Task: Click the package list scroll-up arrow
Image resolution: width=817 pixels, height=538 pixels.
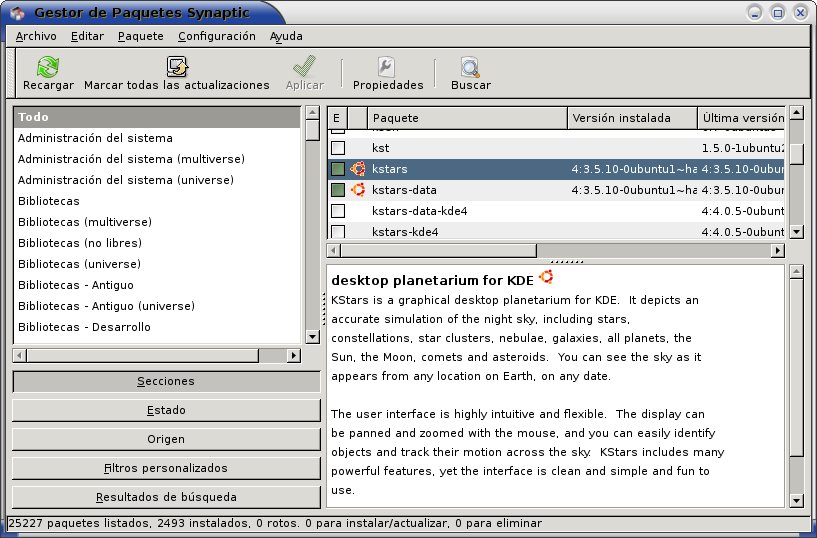Action: click(x=796, y=112)
